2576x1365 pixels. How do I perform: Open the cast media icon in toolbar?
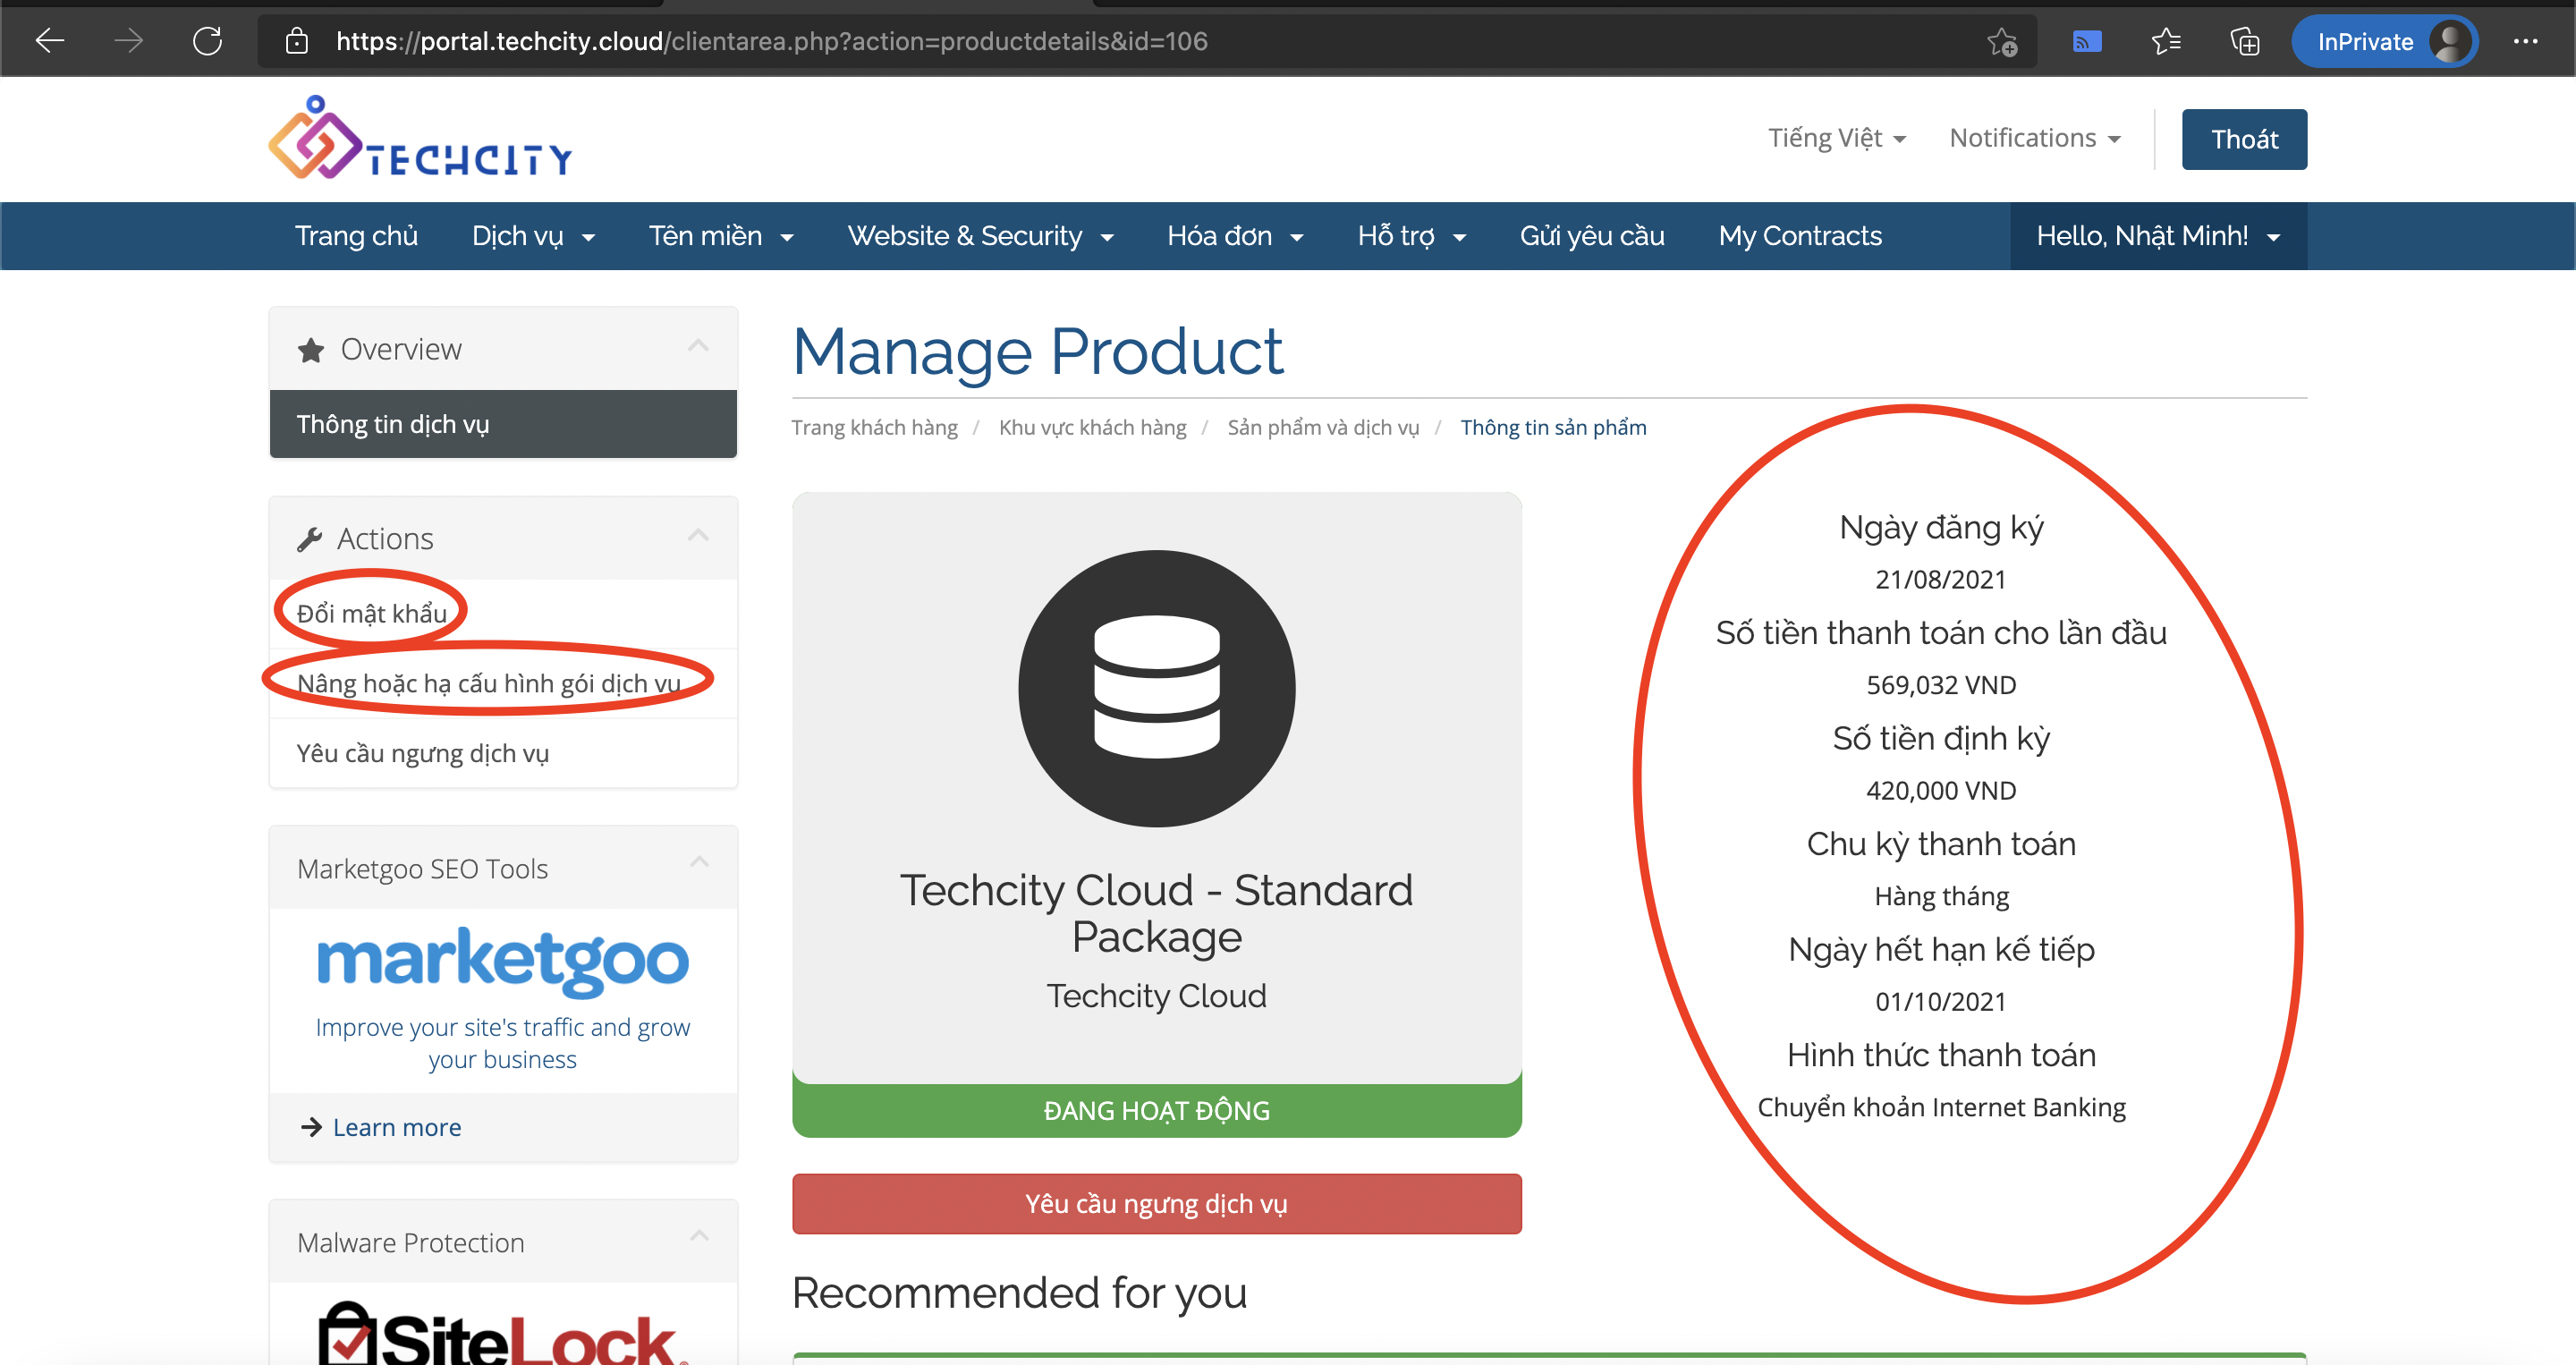(x=2086, y=41)
